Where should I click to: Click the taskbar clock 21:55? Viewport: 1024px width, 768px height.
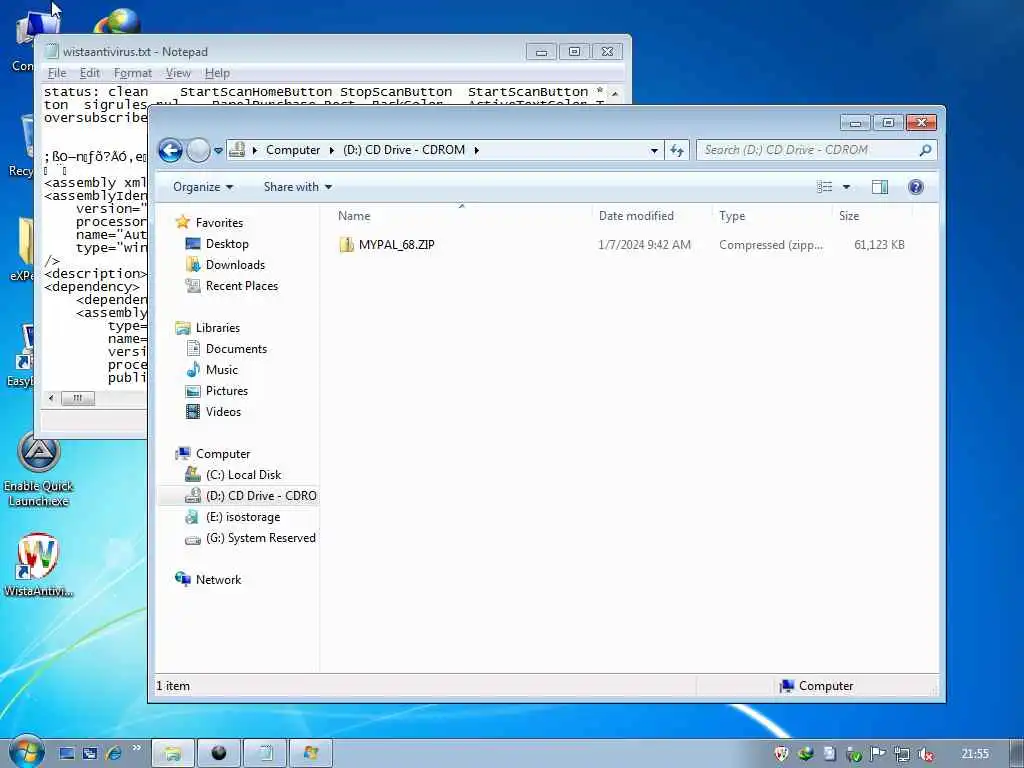pyautogui.click(x=975, y=754)
